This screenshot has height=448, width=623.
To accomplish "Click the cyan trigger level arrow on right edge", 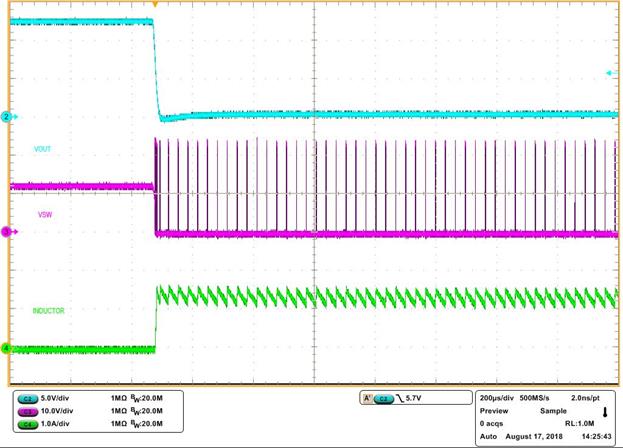I will pos(611,73).
